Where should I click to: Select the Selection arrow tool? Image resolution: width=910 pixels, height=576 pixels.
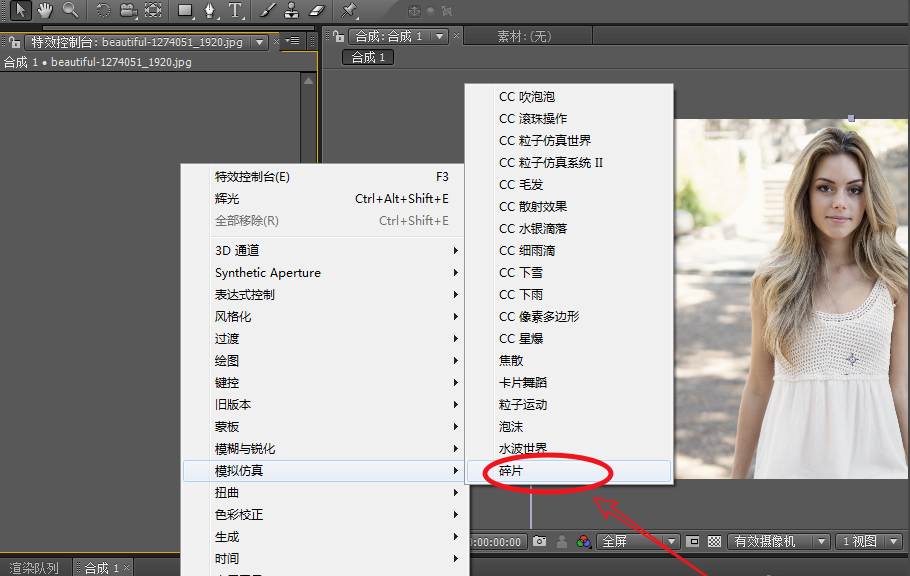click(20, 10)
